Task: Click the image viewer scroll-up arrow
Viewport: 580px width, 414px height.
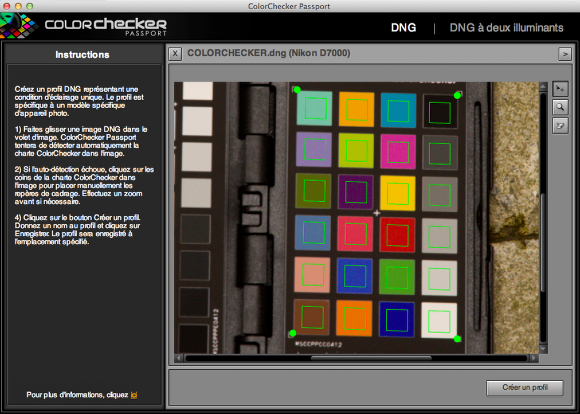Action: [x=543, y=87]
